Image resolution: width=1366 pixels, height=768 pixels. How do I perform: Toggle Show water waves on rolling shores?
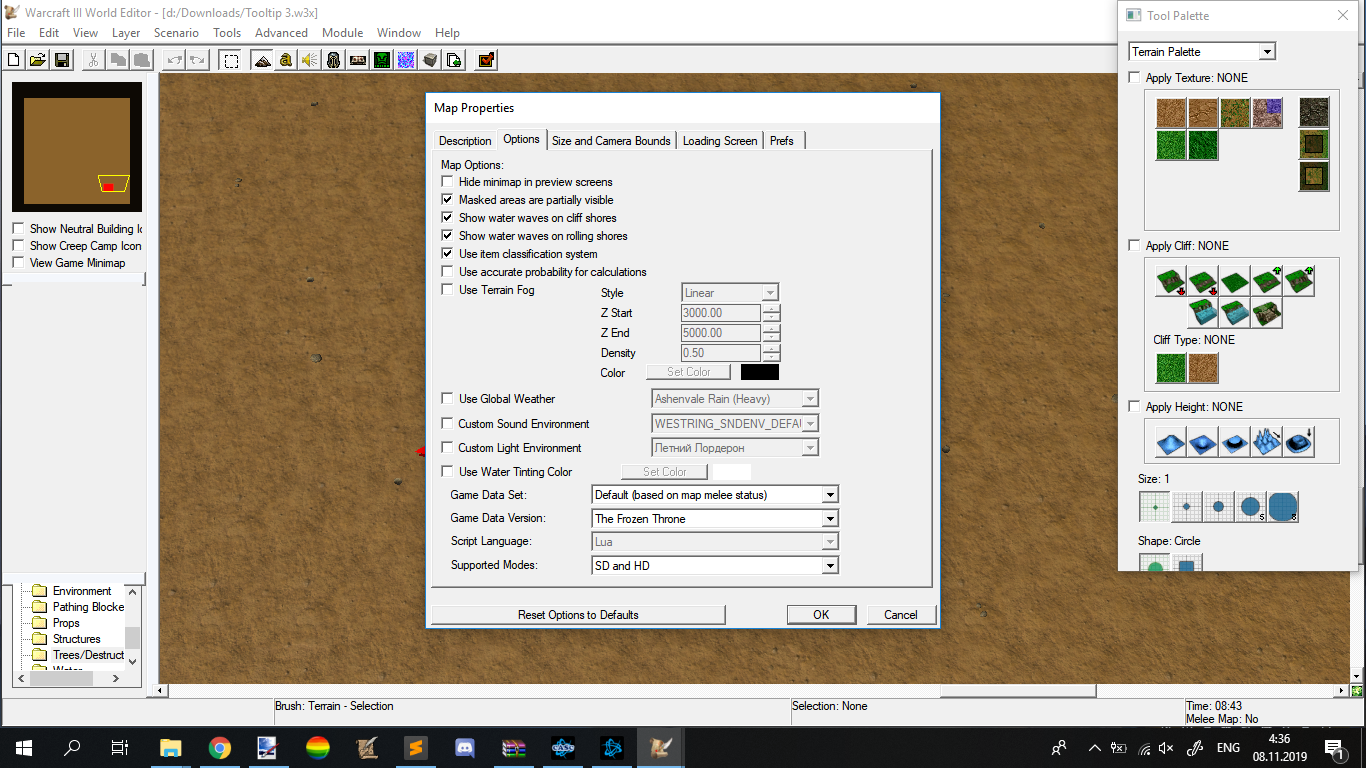pyautogui.click(x=448, y=236)
